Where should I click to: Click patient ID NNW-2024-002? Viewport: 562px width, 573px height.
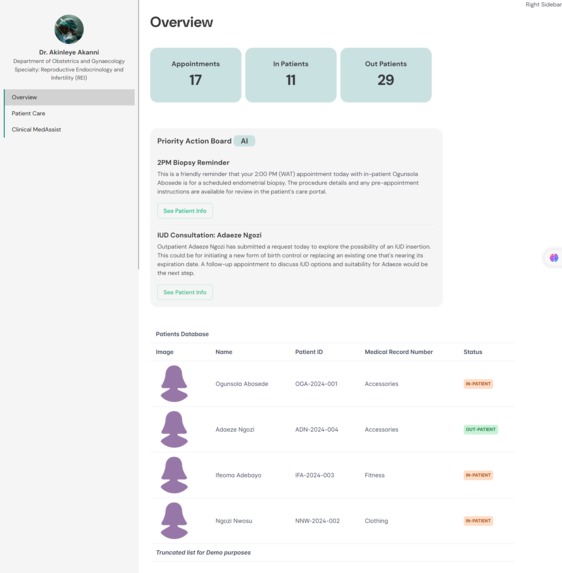tap(318, 521)
